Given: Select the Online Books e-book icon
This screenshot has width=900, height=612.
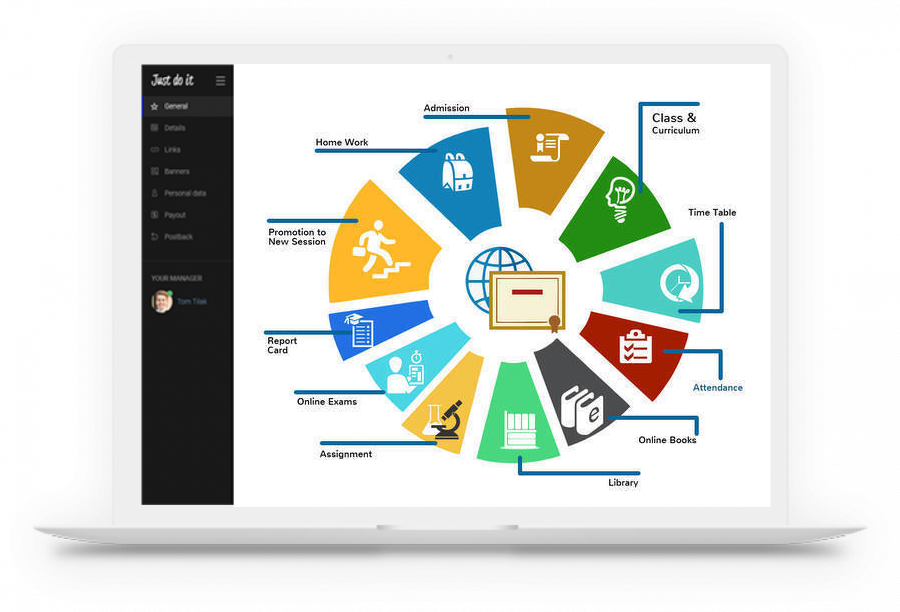Looking at the screenshot, I should pos(583,401).
